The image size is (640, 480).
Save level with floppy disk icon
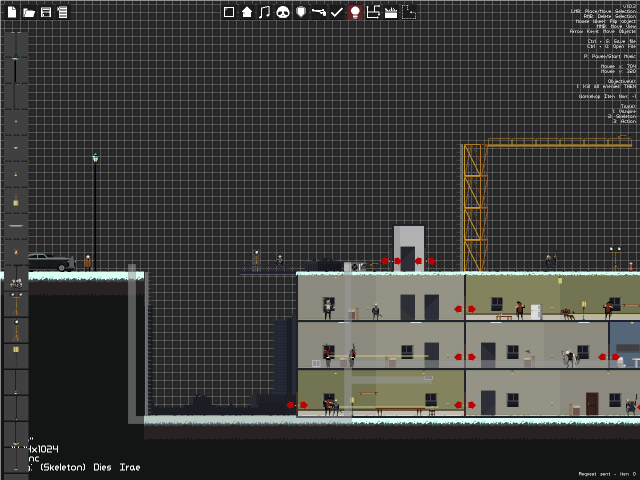tap(46, 12)
